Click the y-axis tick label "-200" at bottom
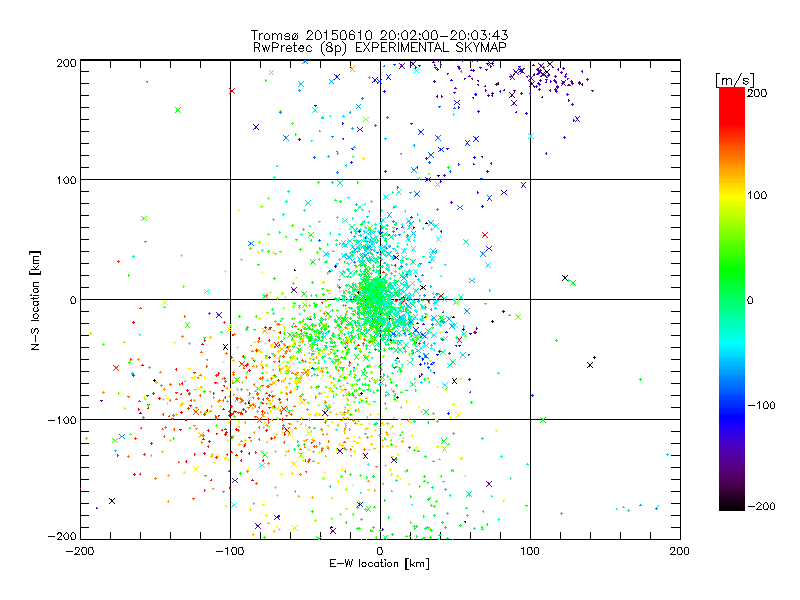Image resolution: width=800 pixels, height=600 pixels. coord(62,537)
